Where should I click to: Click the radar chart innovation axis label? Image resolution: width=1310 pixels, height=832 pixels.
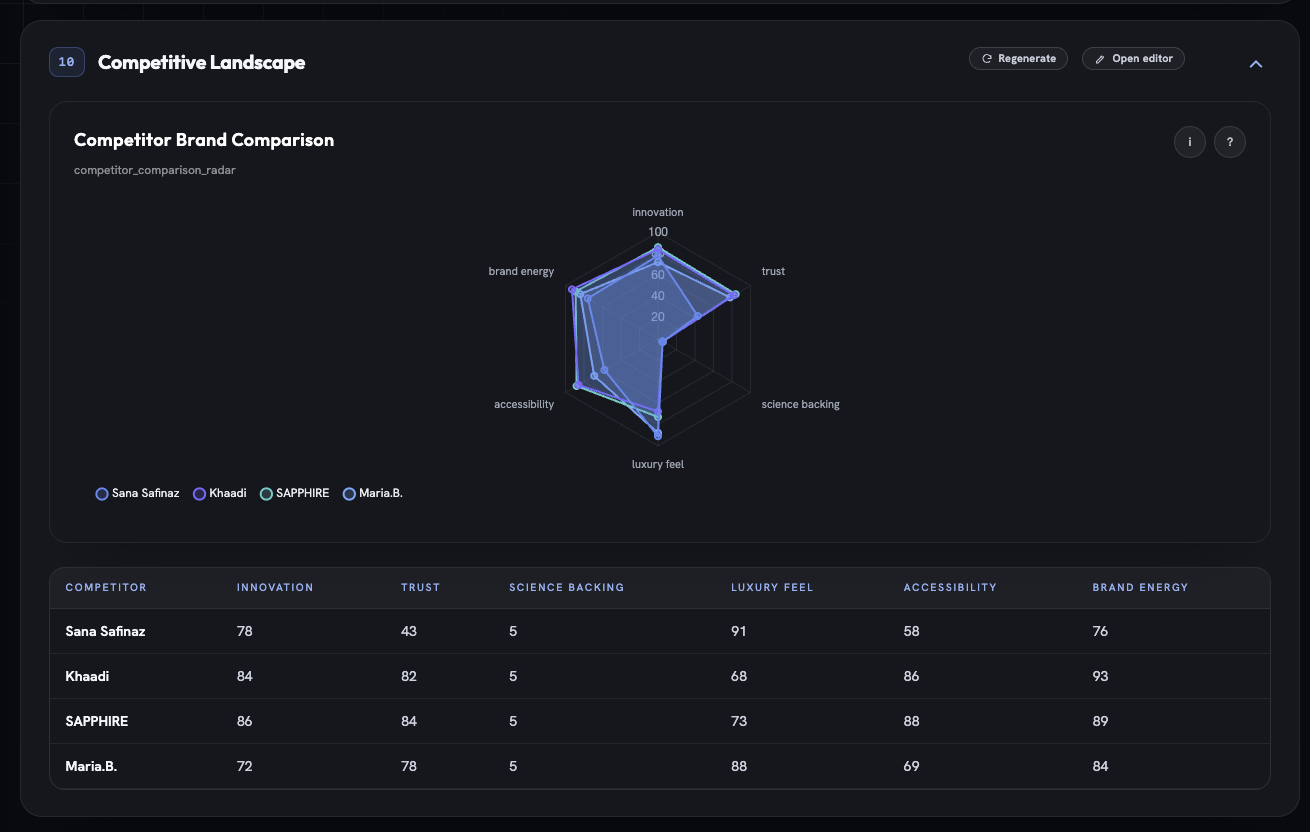(658, 212)
